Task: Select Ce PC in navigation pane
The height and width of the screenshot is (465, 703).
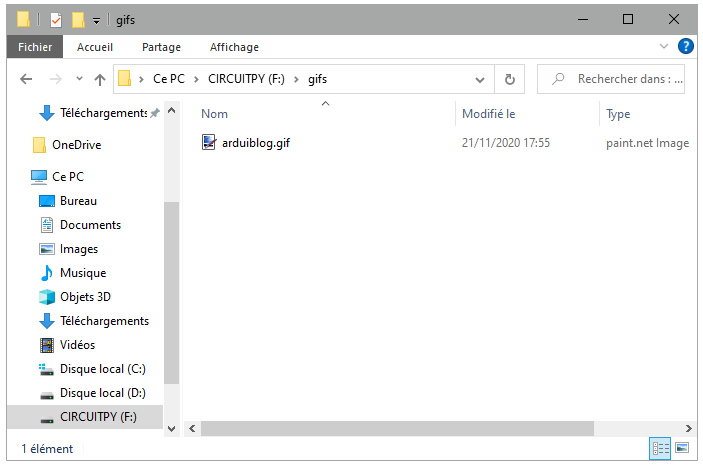Action: click(68, 177)
